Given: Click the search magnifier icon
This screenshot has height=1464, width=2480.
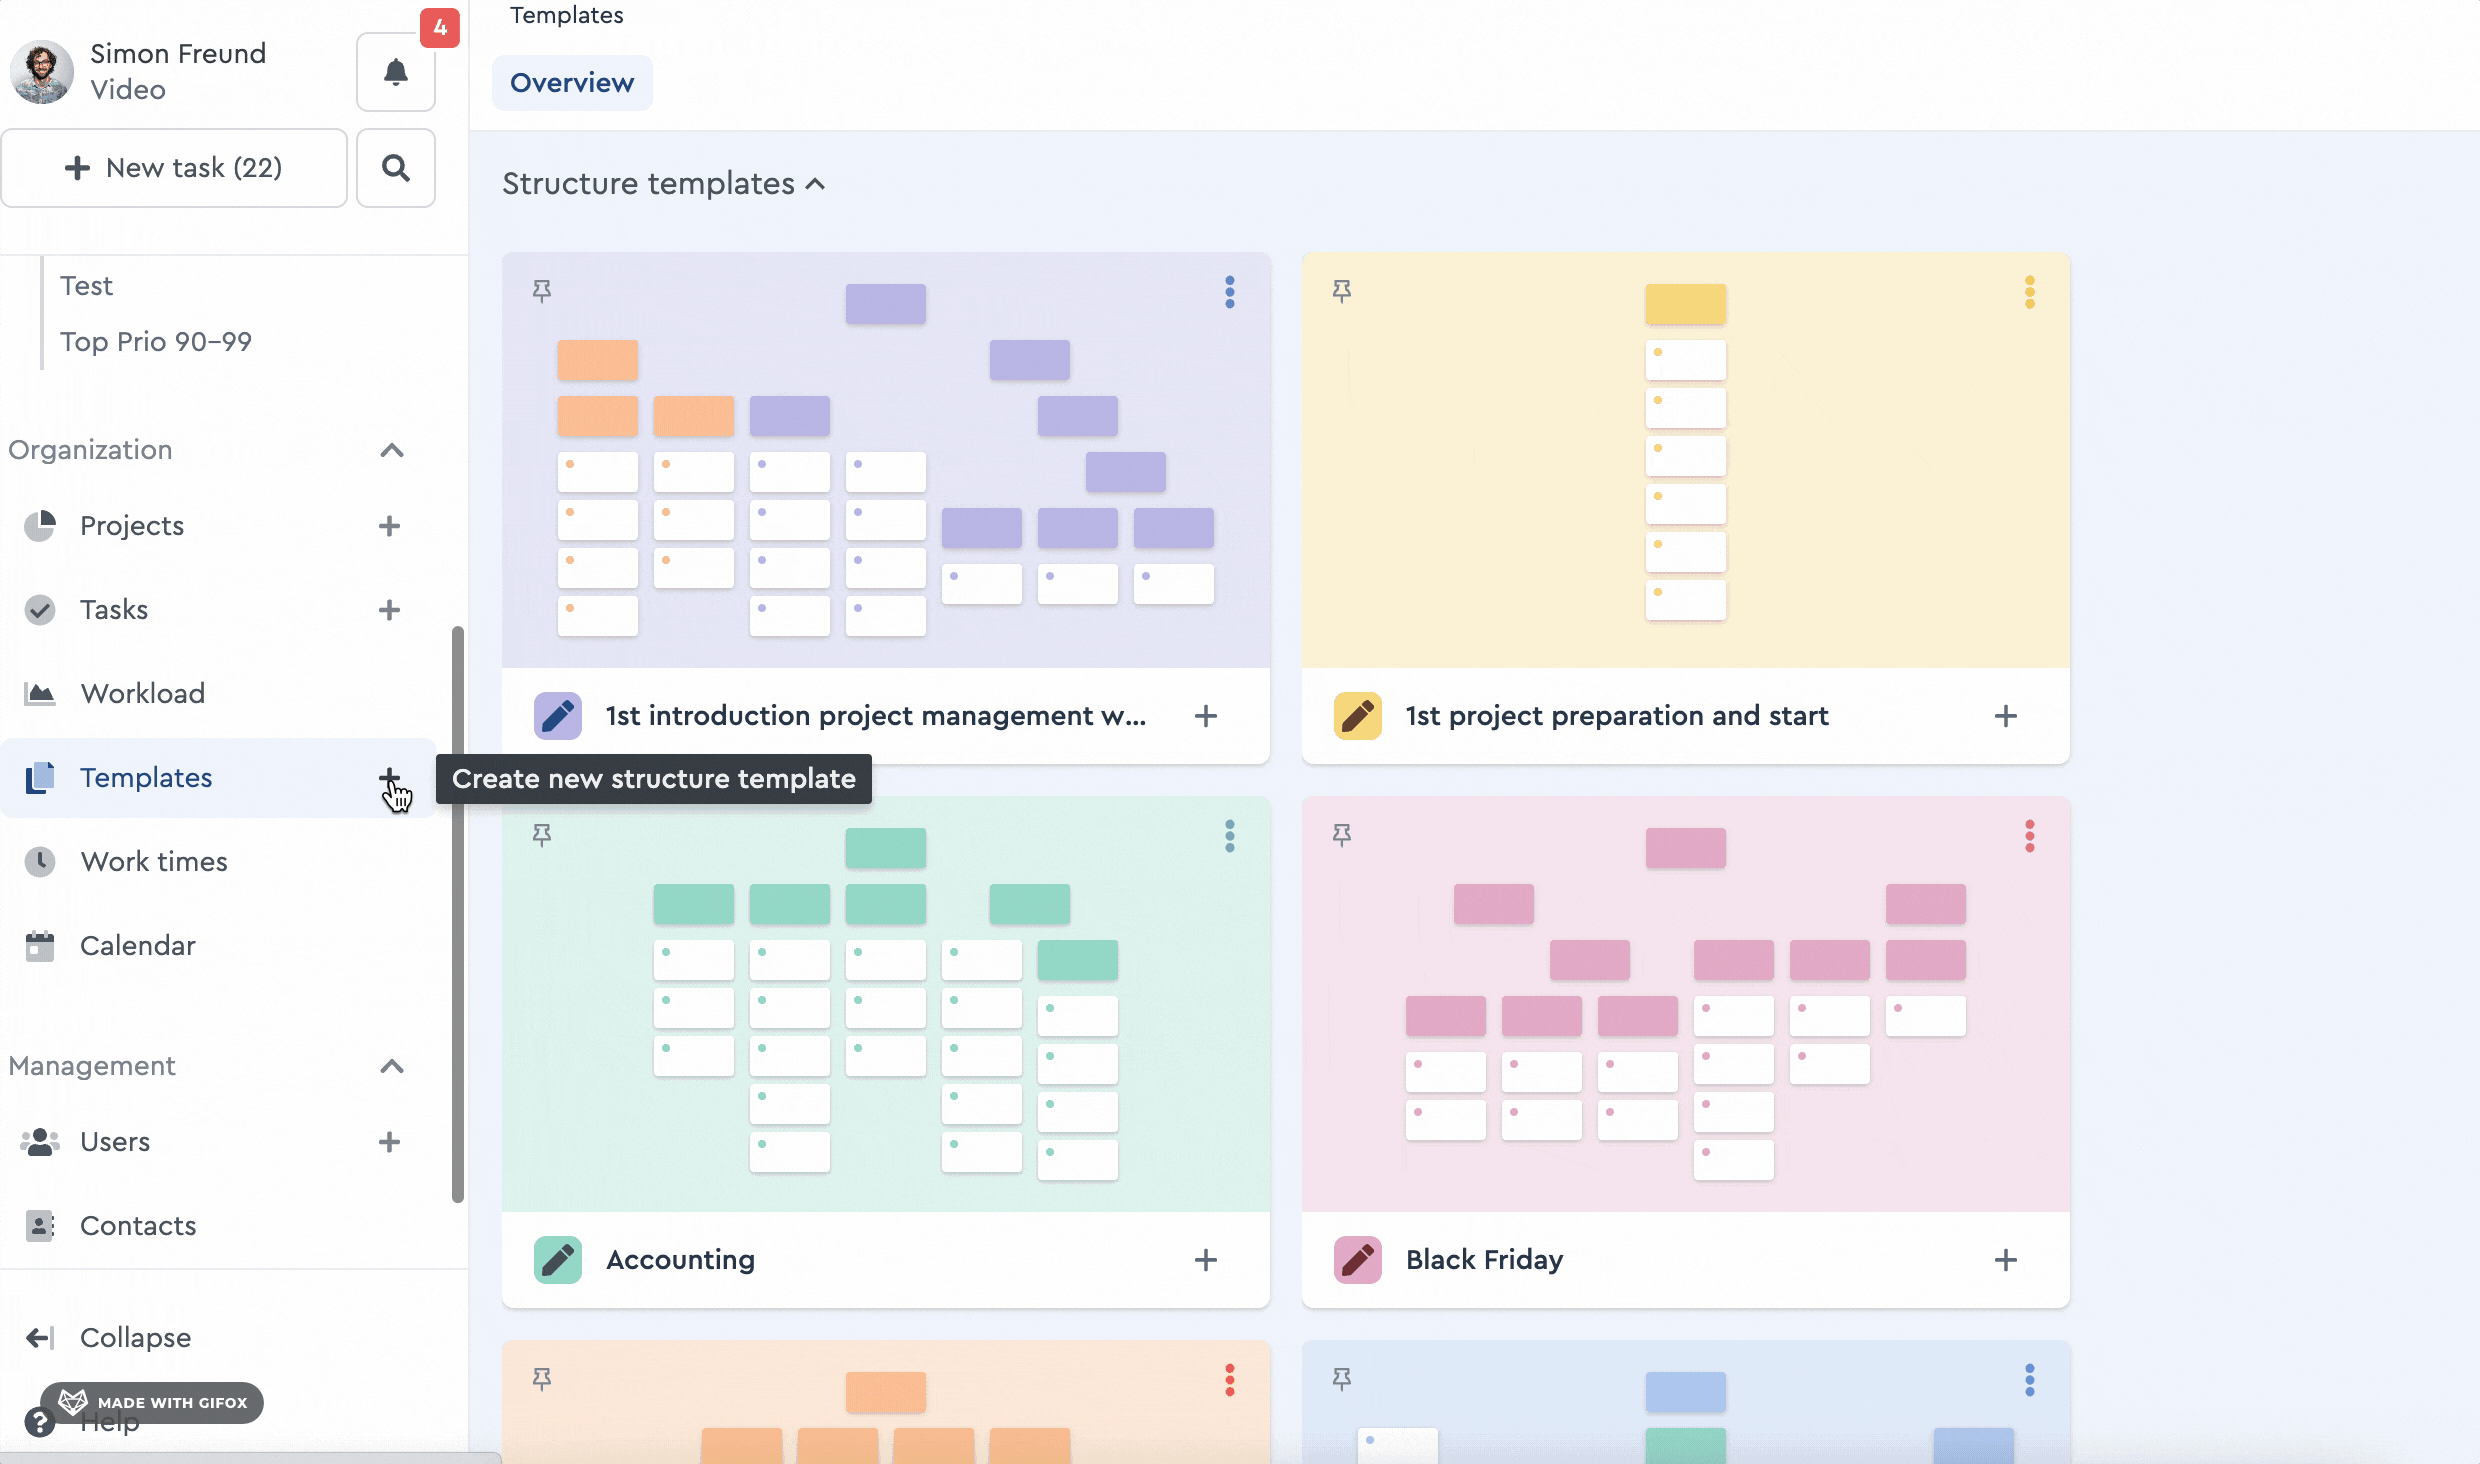Looking at the screenshot, I should pos(395,168).
